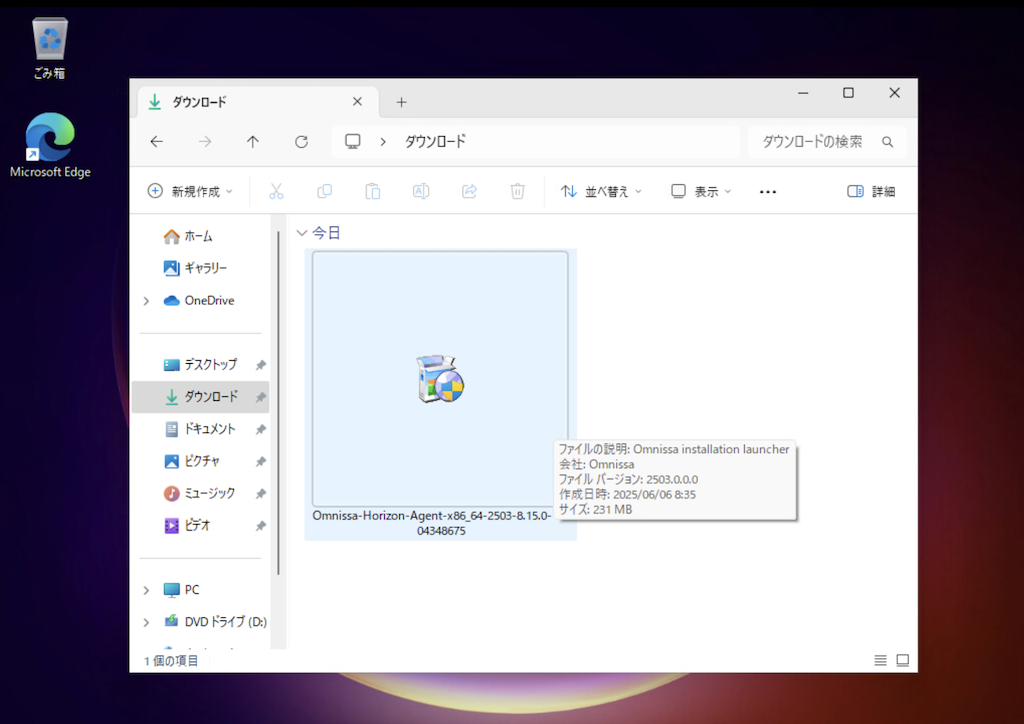Click the rename icon in the toolbar

point(421,191)
